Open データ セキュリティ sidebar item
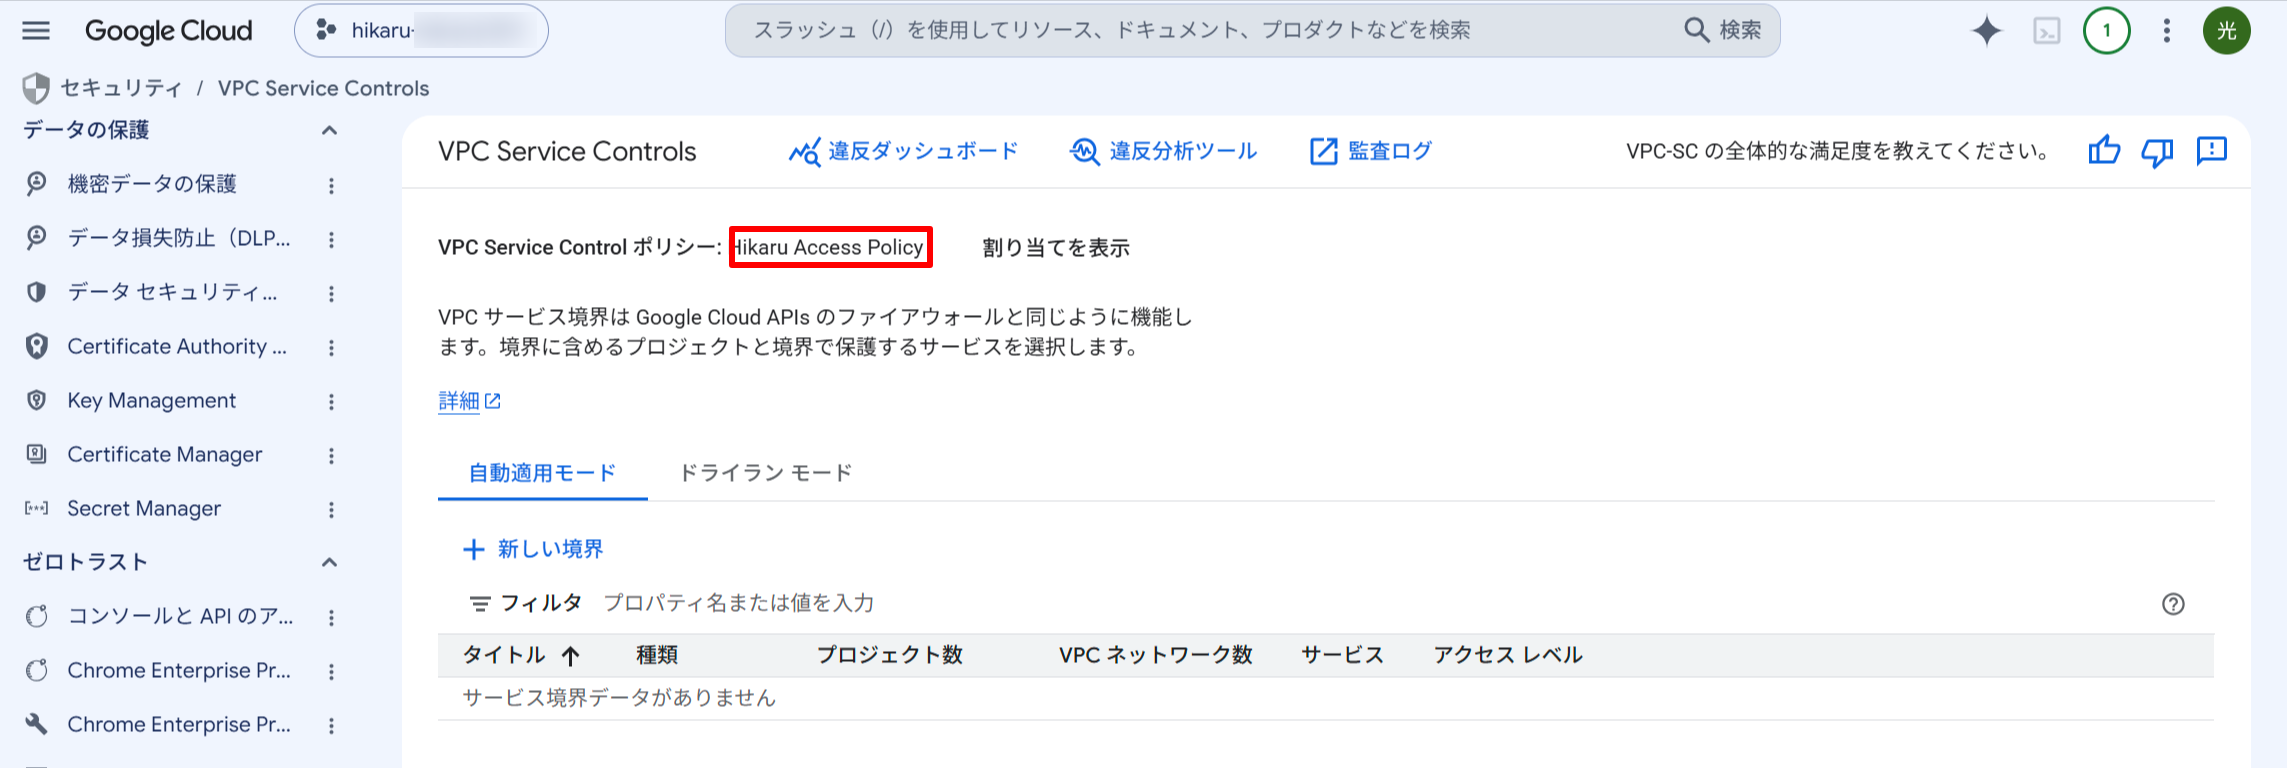The width and height of the screenshot is (2287, 768). point(172,292)
